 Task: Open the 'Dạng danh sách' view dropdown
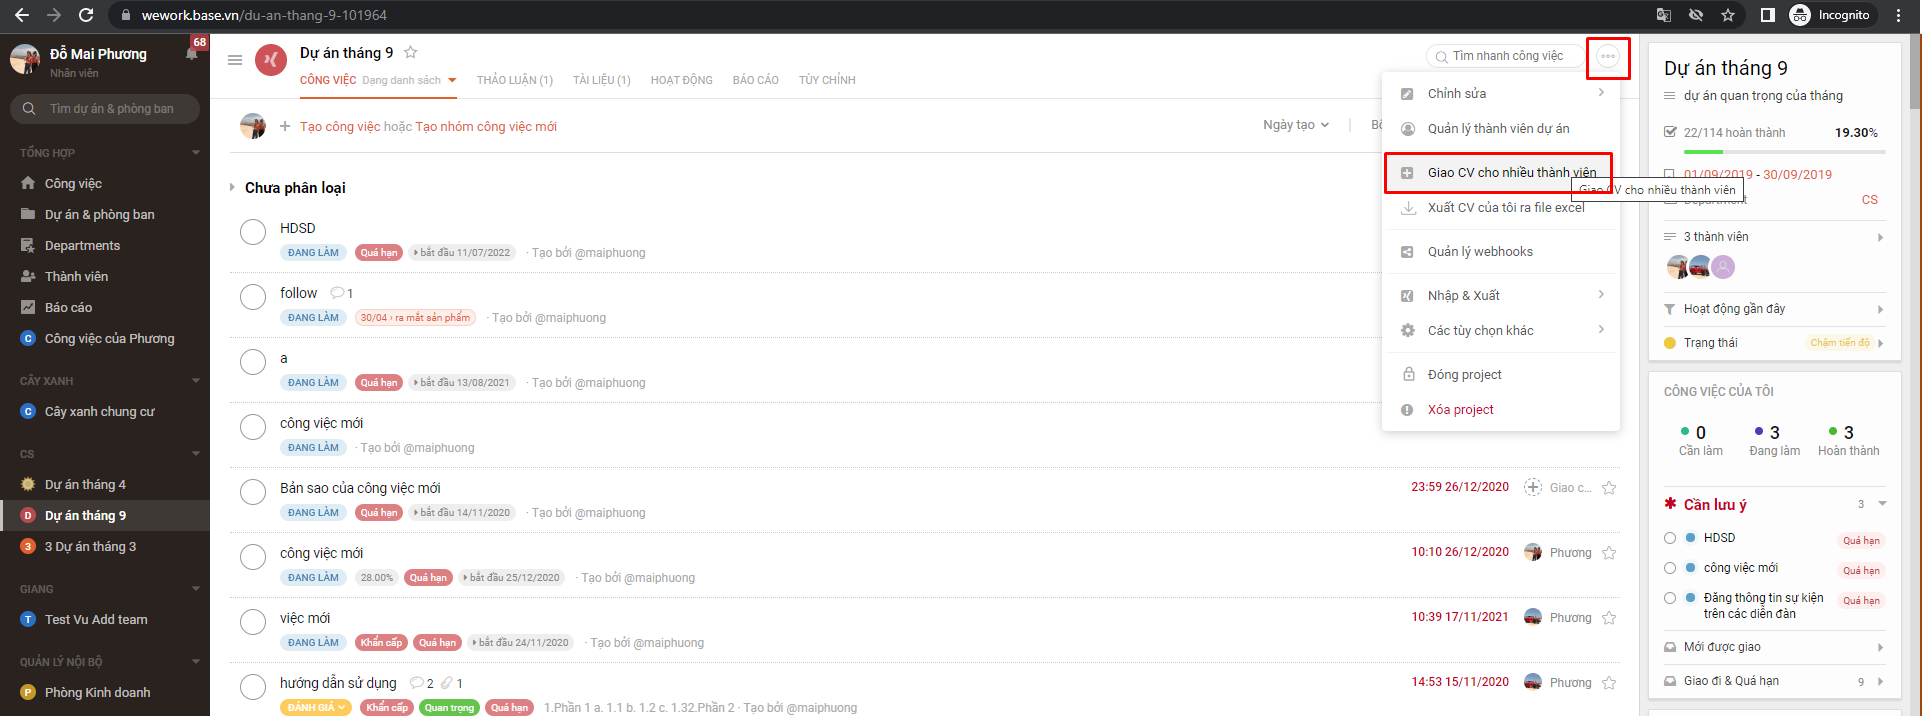(409, 80)
